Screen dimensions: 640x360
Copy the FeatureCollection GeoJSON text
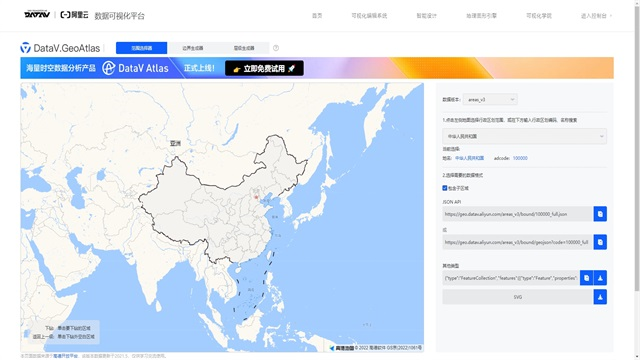[x=586, y=278]
